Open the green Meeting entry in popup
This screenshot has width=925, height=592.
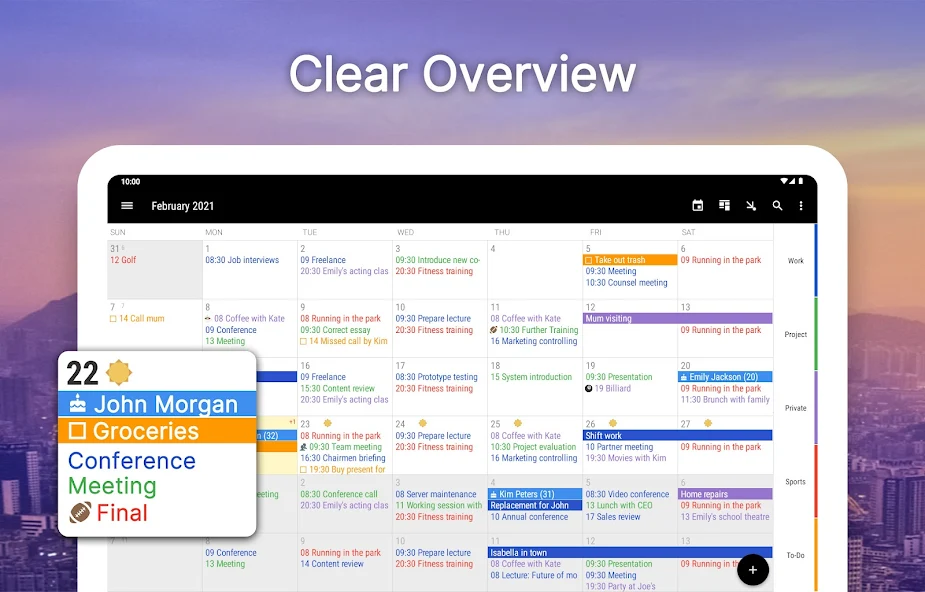112,486
